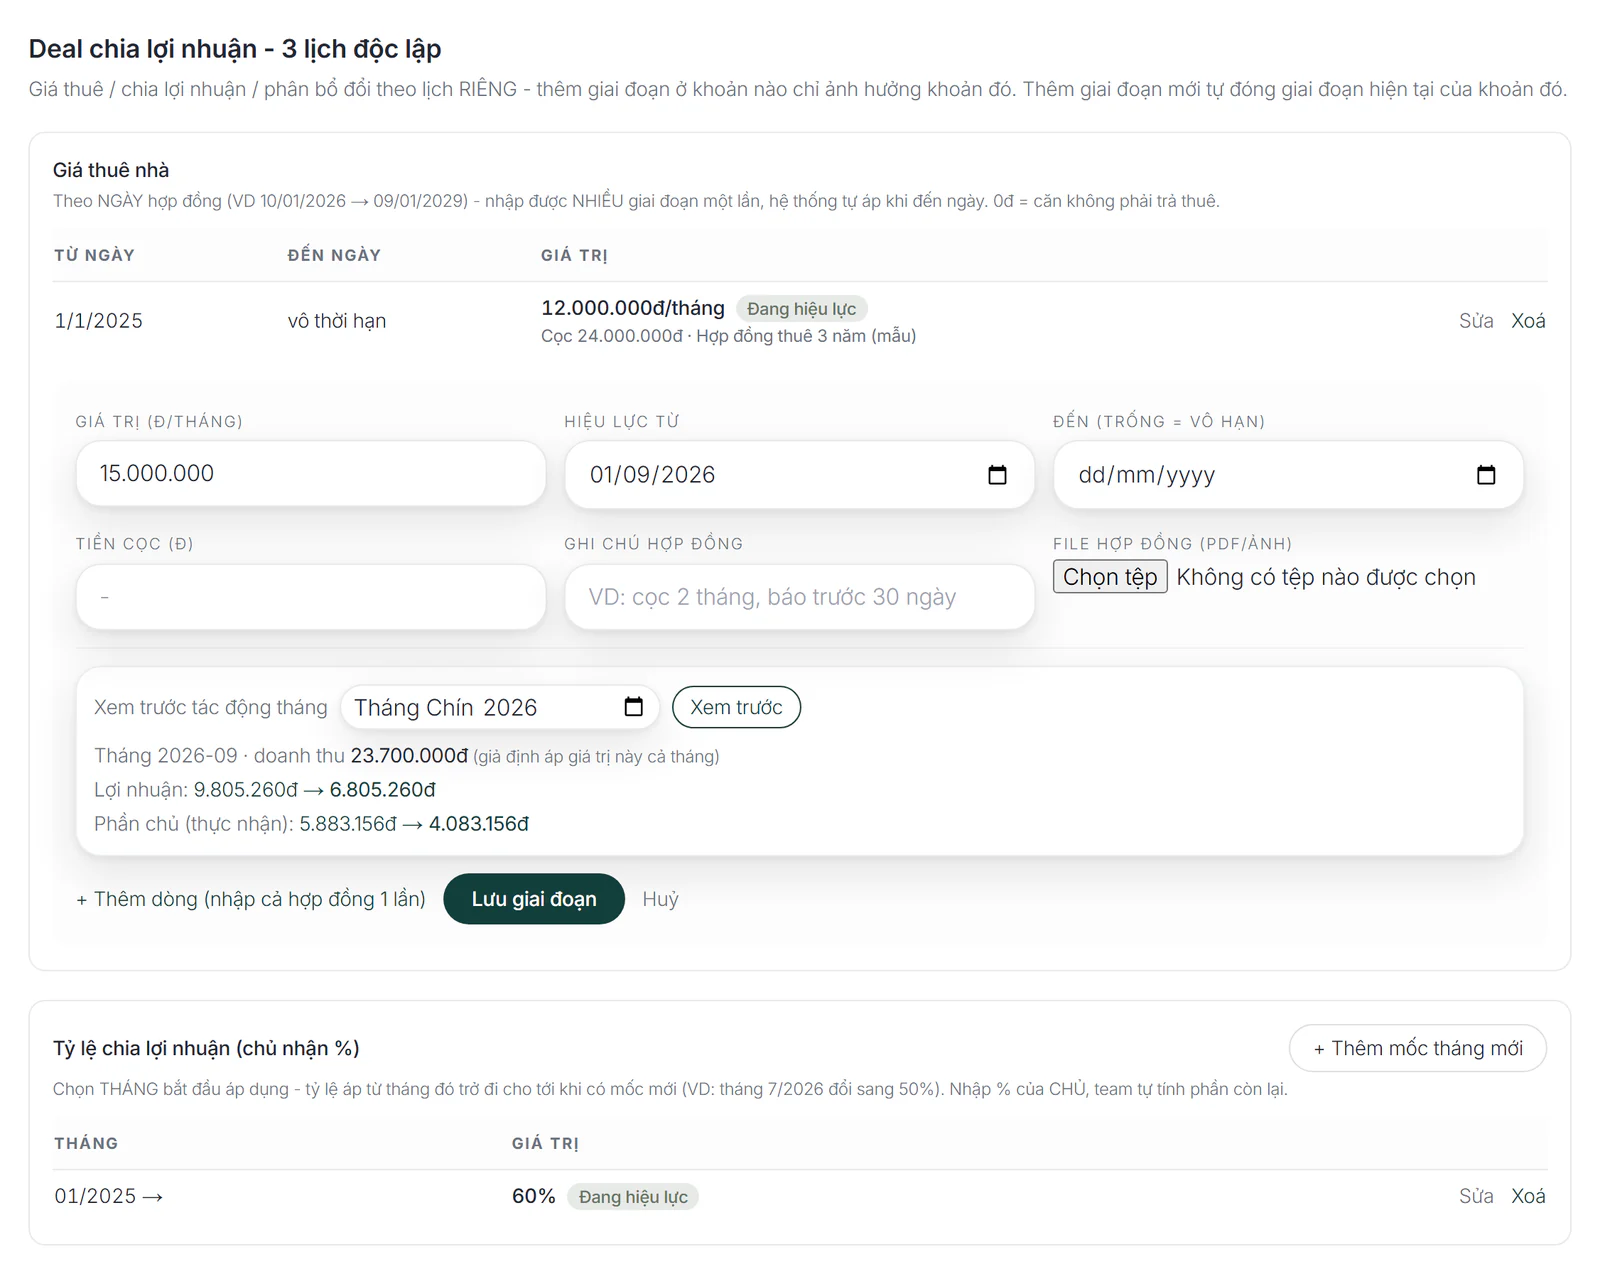Click Sửa on the 12.000.000đ/tháng row
This screenshot has height=1272, width=1600.
point(1476,321)
